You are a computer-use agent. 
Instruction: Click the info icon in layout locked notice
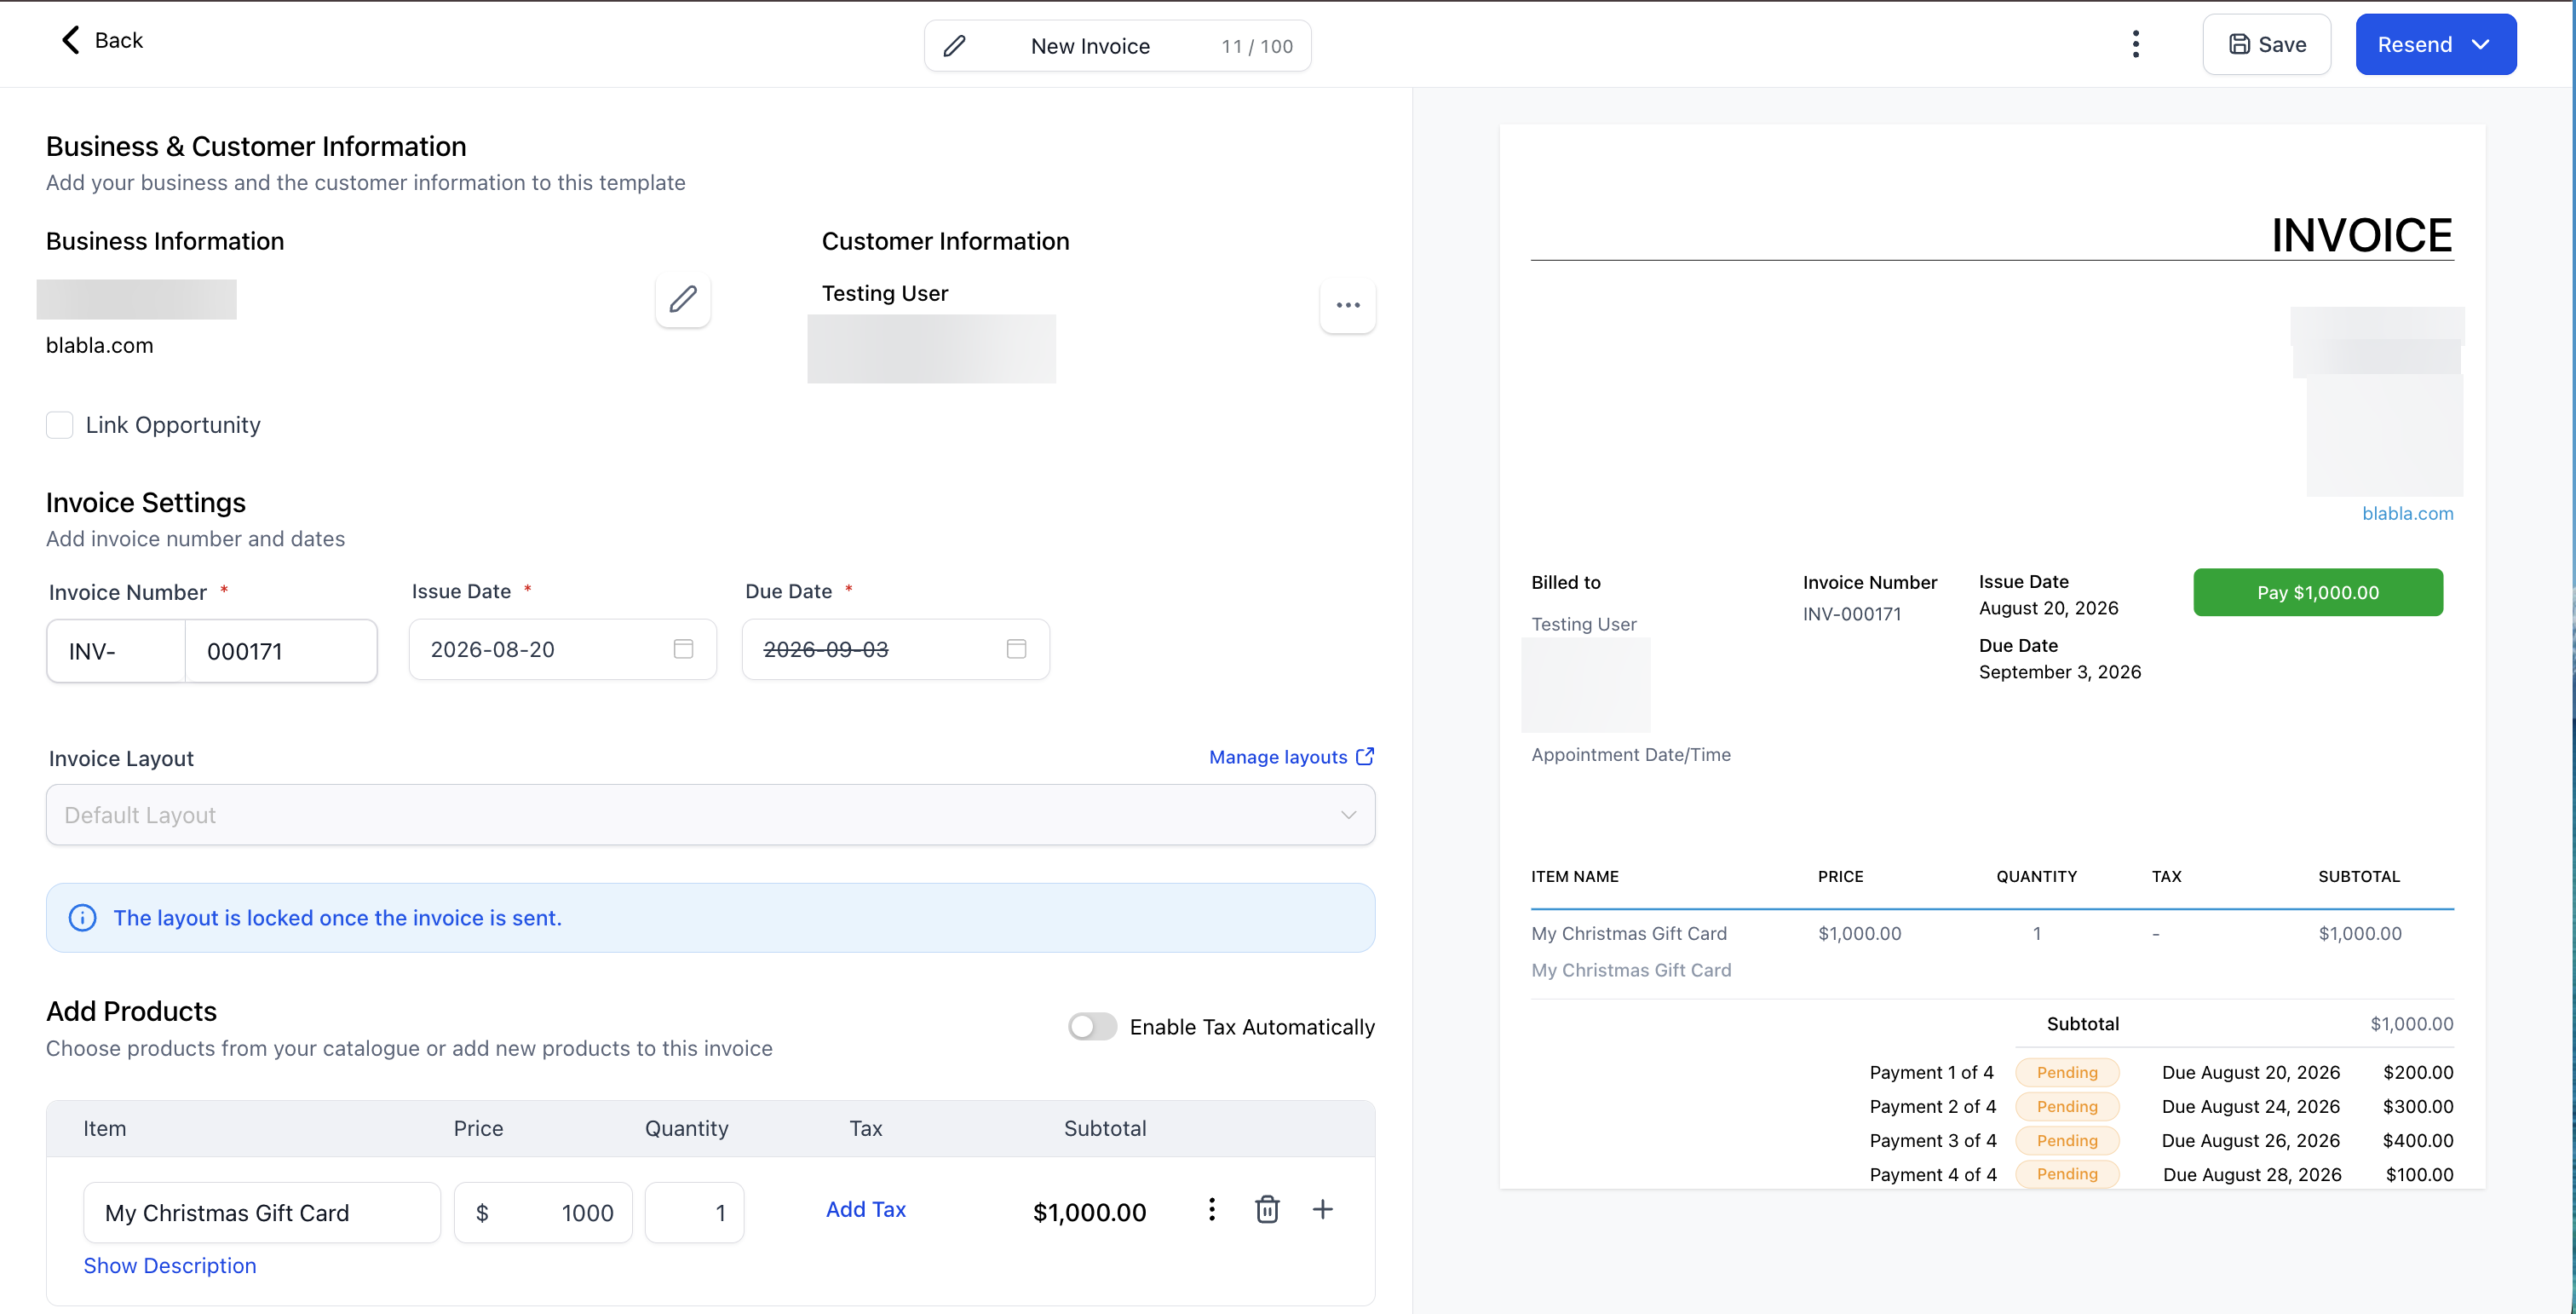tap(82, 918)
